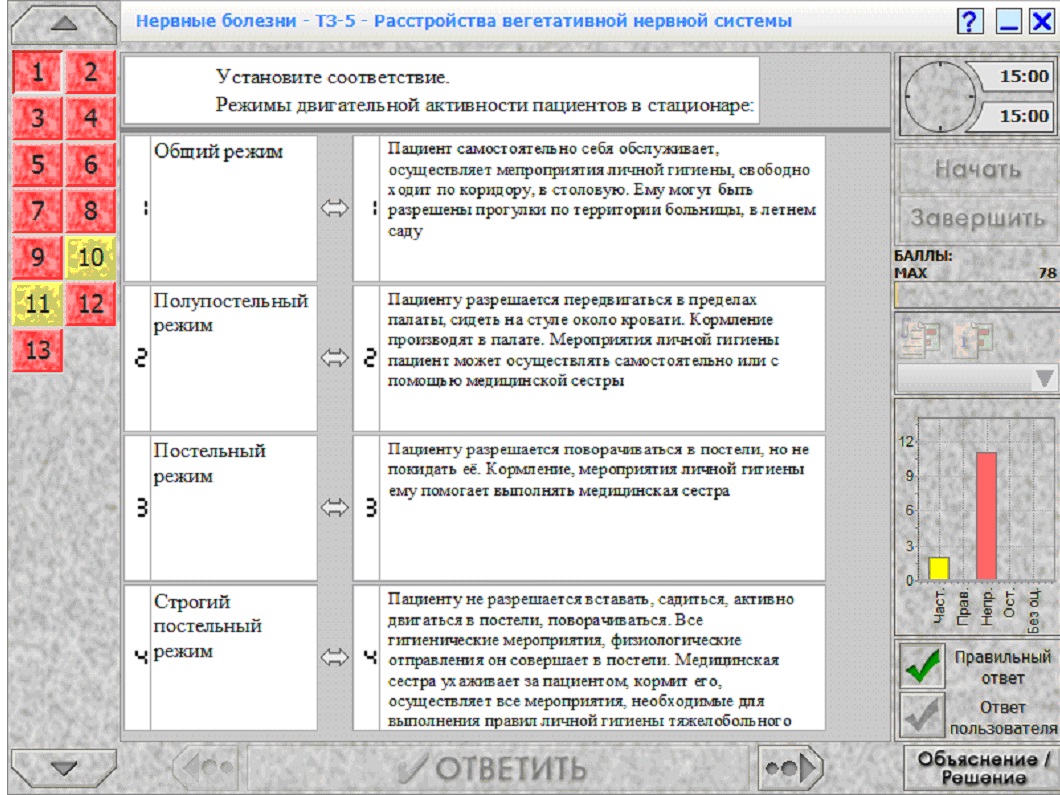Click the match arrow beside Строгий постельный режим
The width and height of the screenshot is (1060, 795).
335,656
